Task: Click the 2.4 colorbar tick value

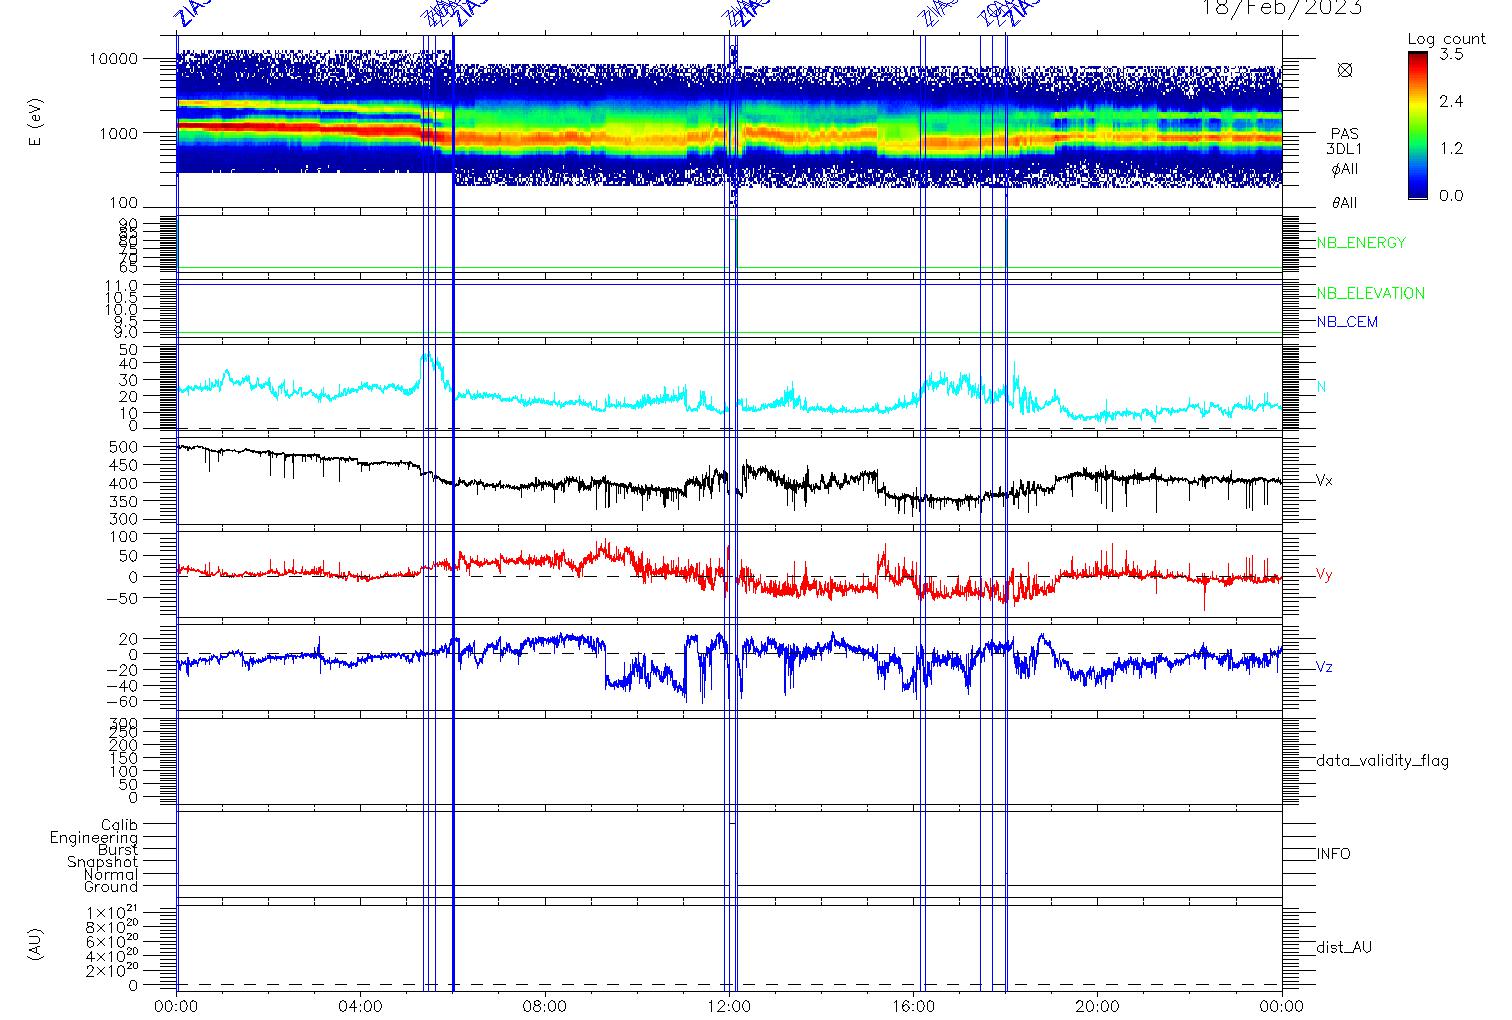Action: click(x=1451, y=102)
